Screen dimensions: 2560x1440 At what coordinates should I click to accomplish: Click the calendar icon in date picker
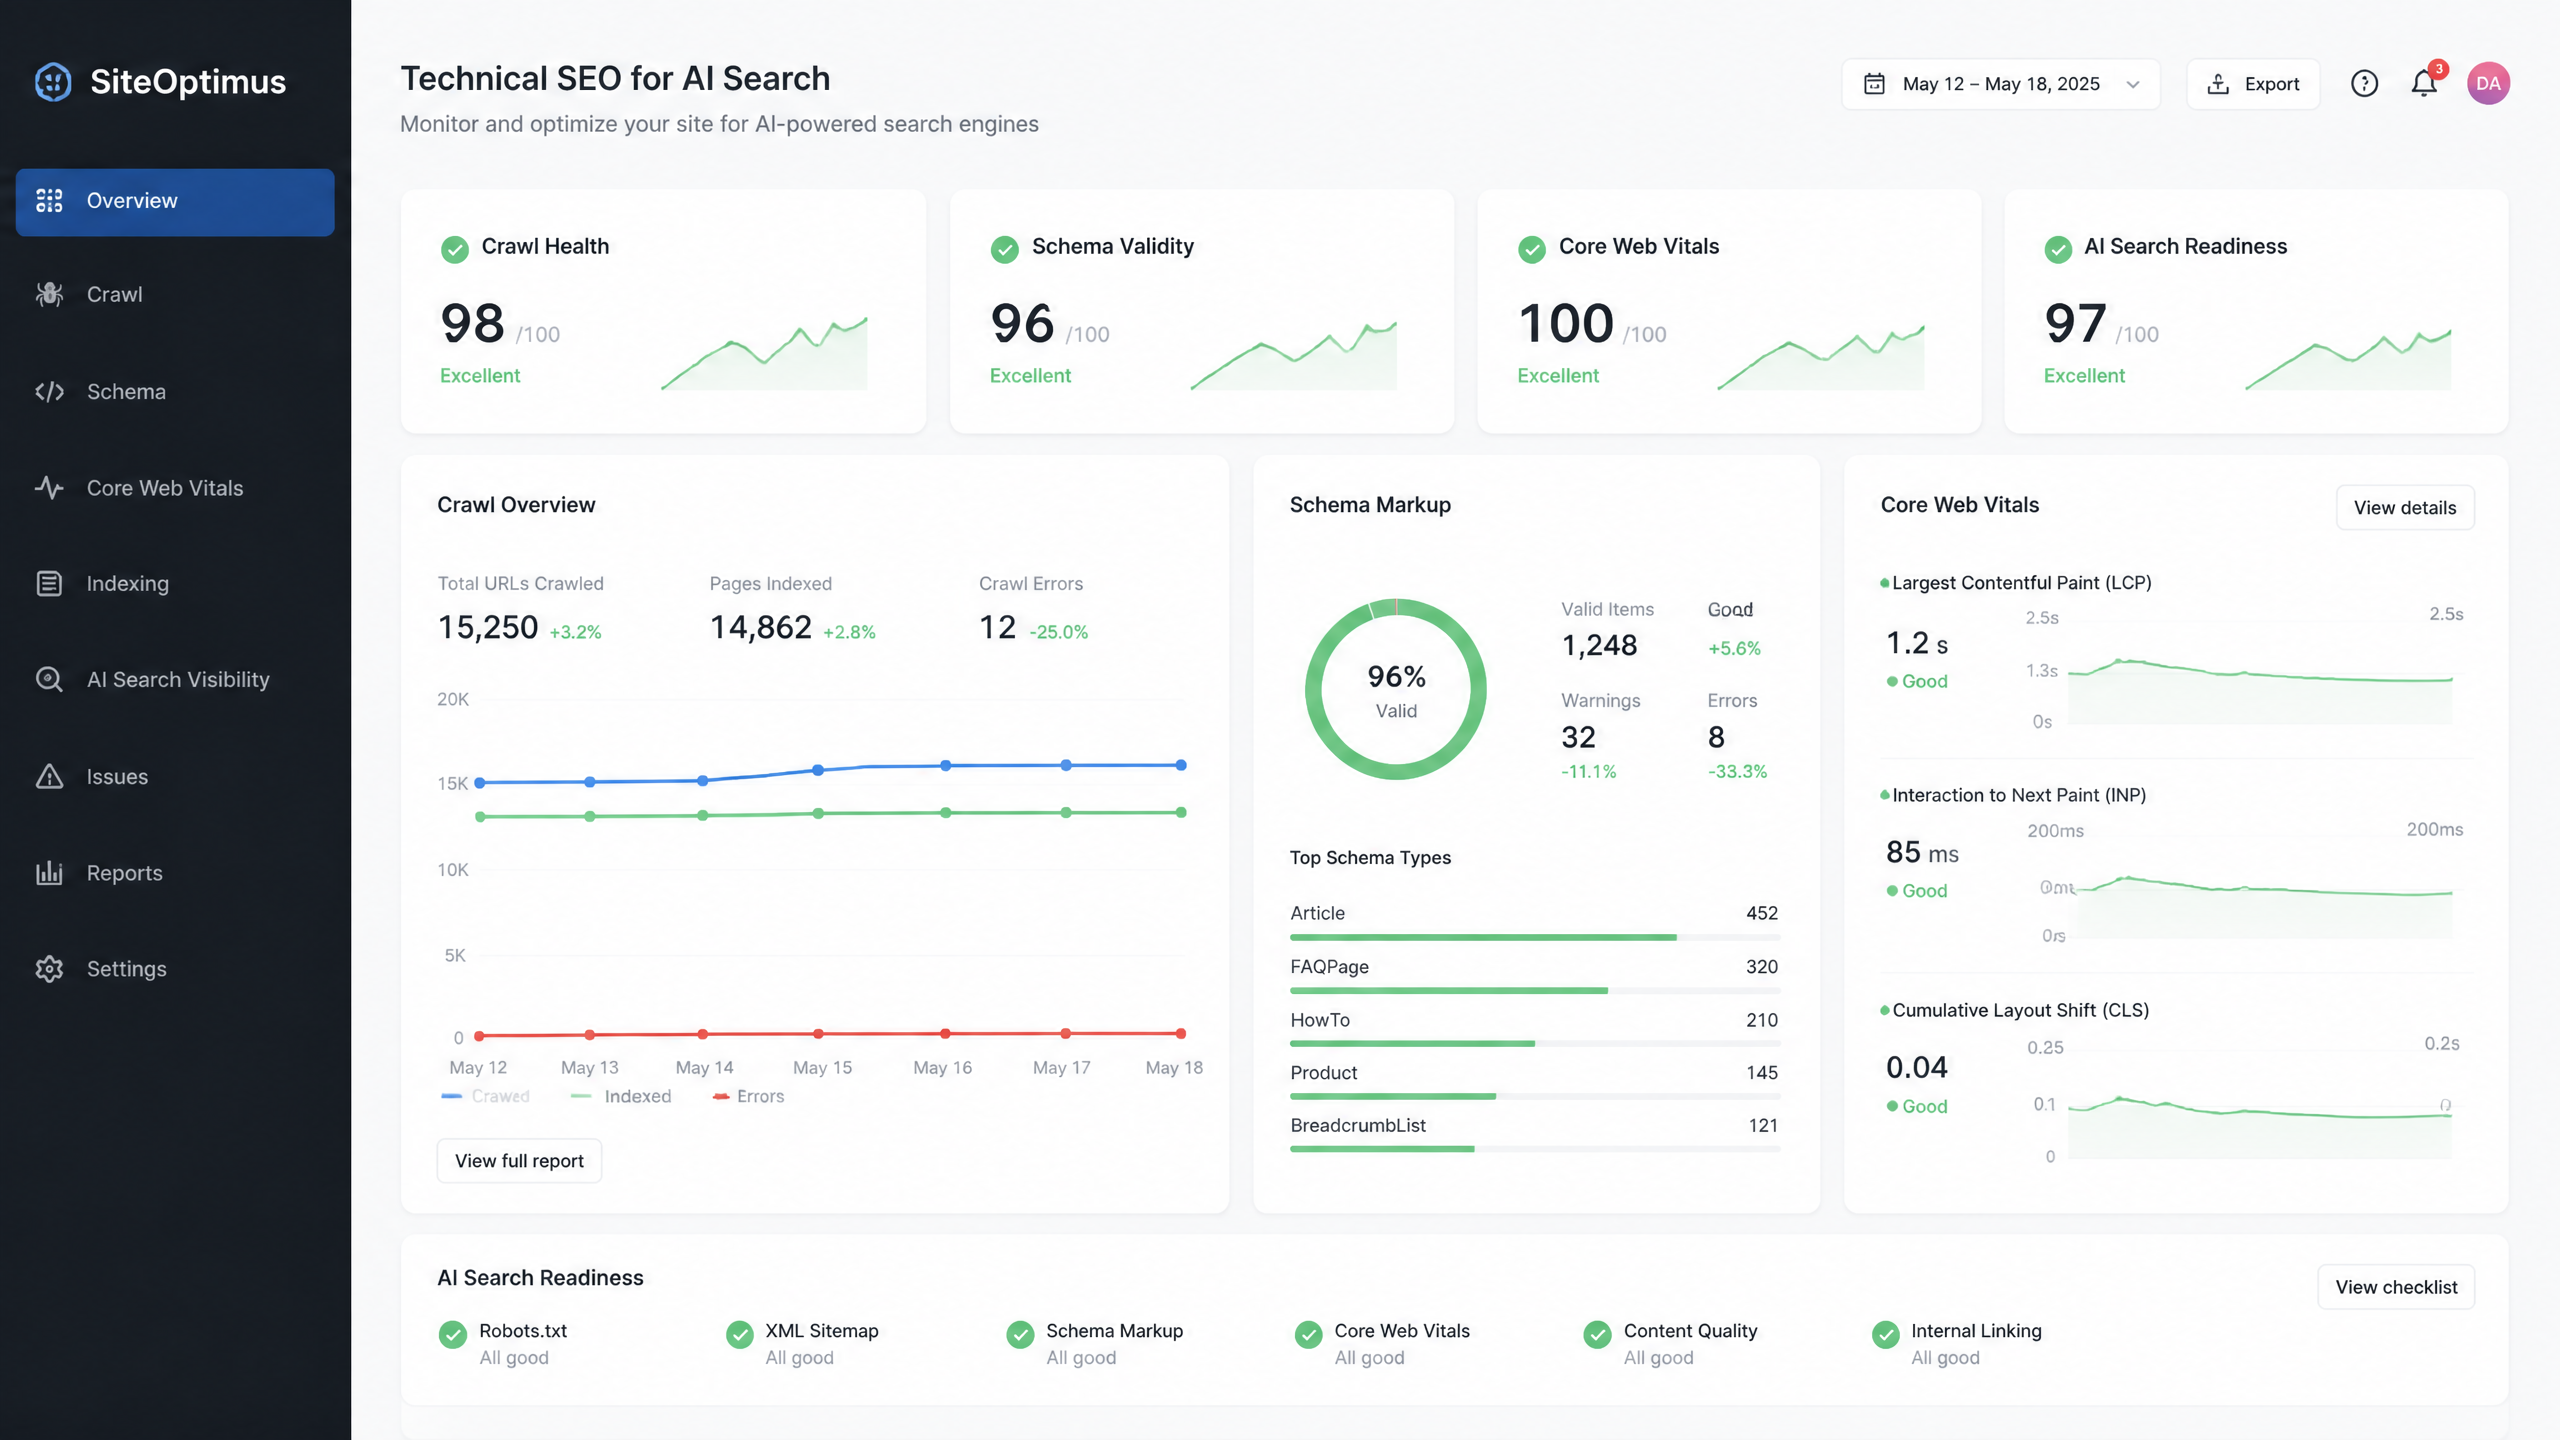click(x=1874, y=84)
